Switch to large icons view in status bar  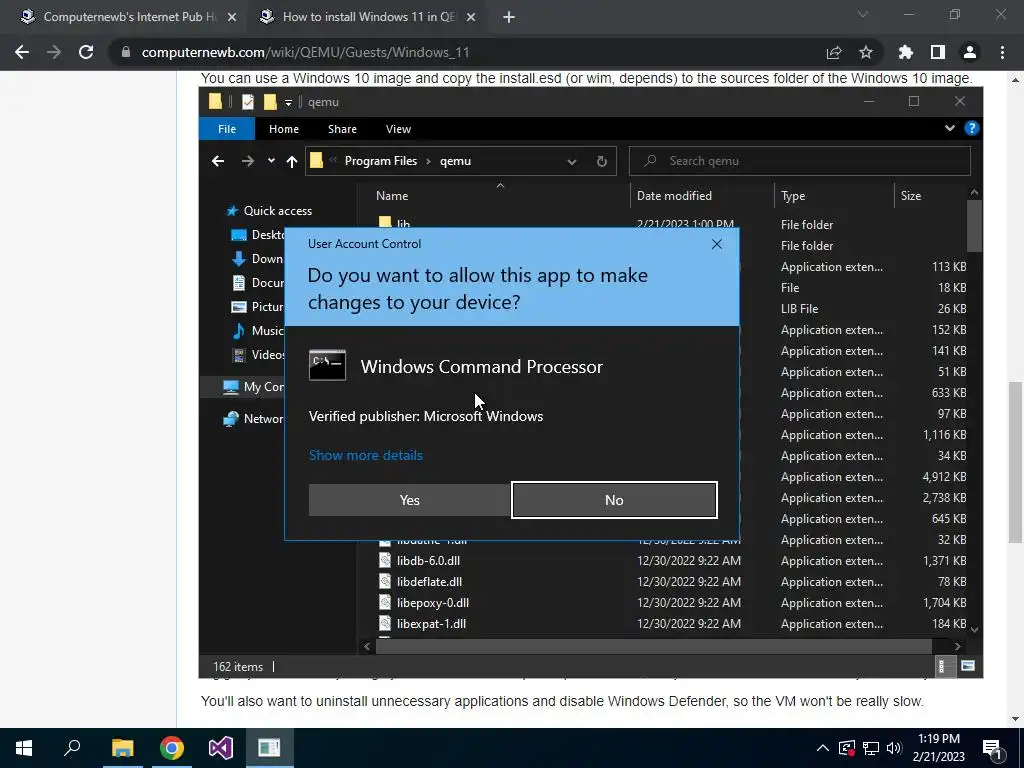pos(968,666)
